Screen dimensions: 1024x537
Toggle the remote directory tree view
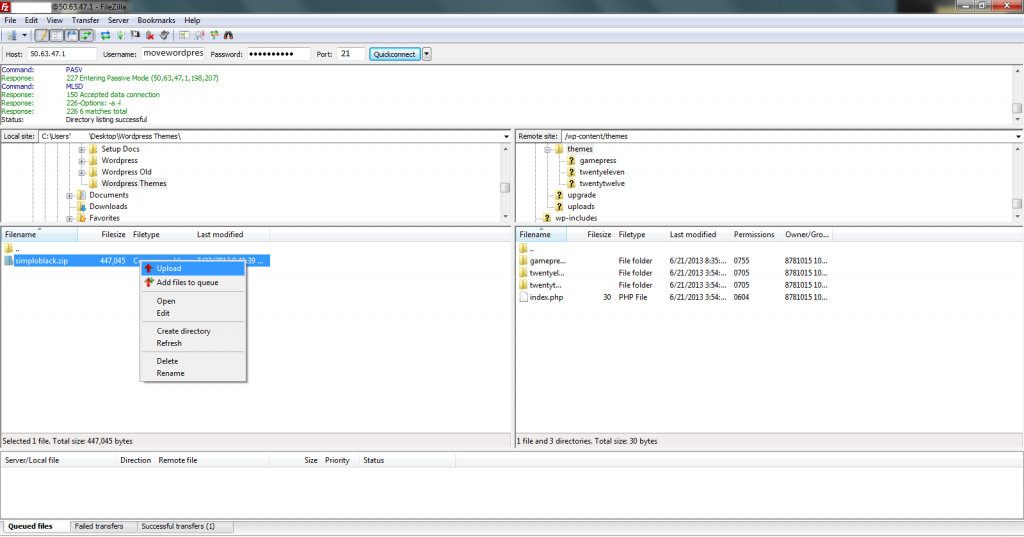pyautogui.click(x=72, y=35)
